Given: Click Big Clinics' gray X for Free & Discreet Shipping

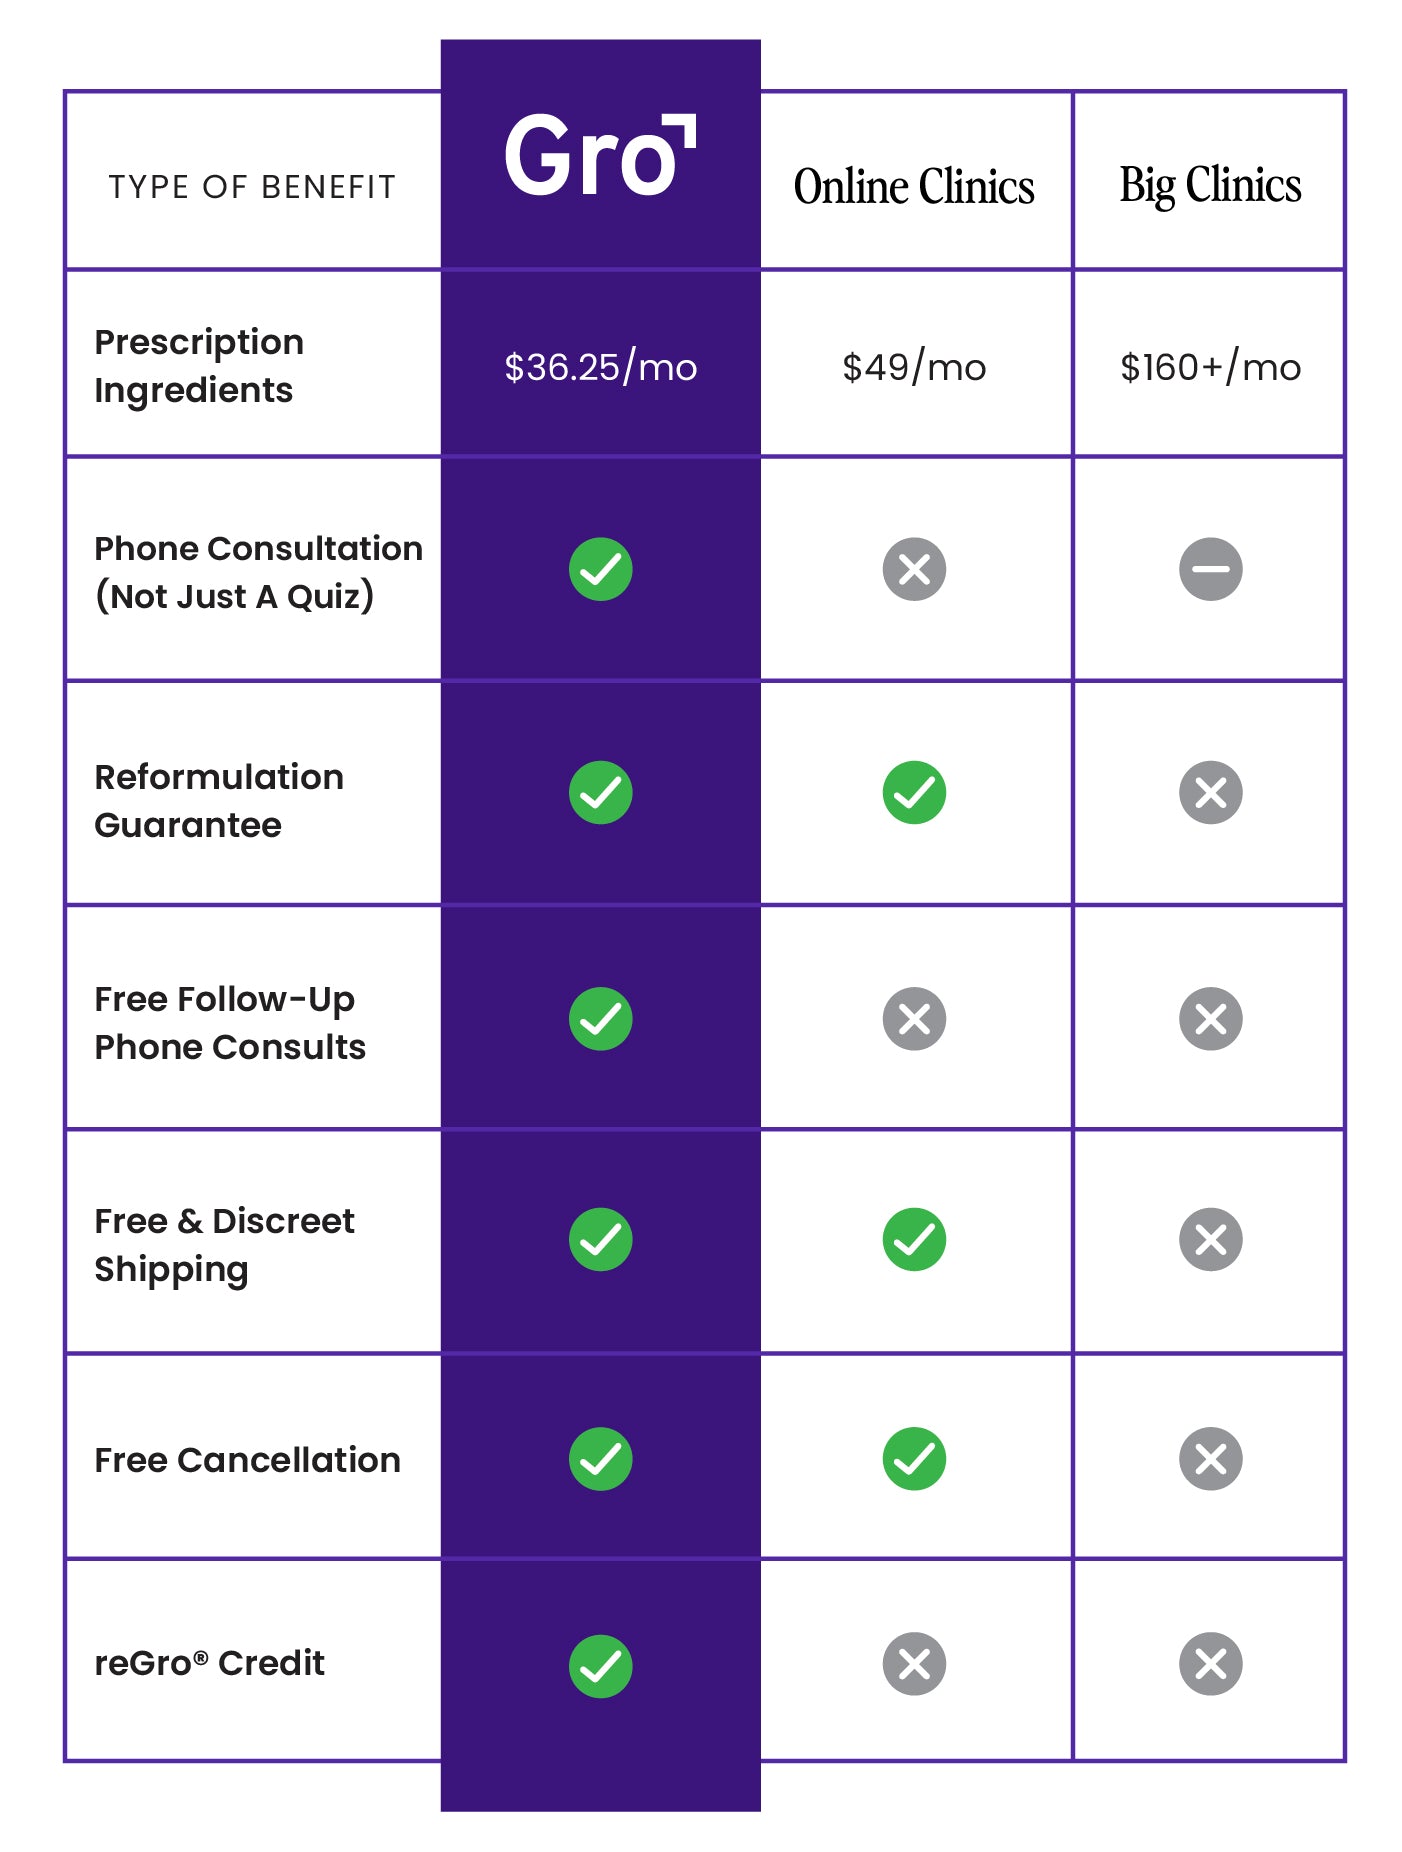Looking at the screenshot, I should pyautogui.click(x=1210, y=1239).
